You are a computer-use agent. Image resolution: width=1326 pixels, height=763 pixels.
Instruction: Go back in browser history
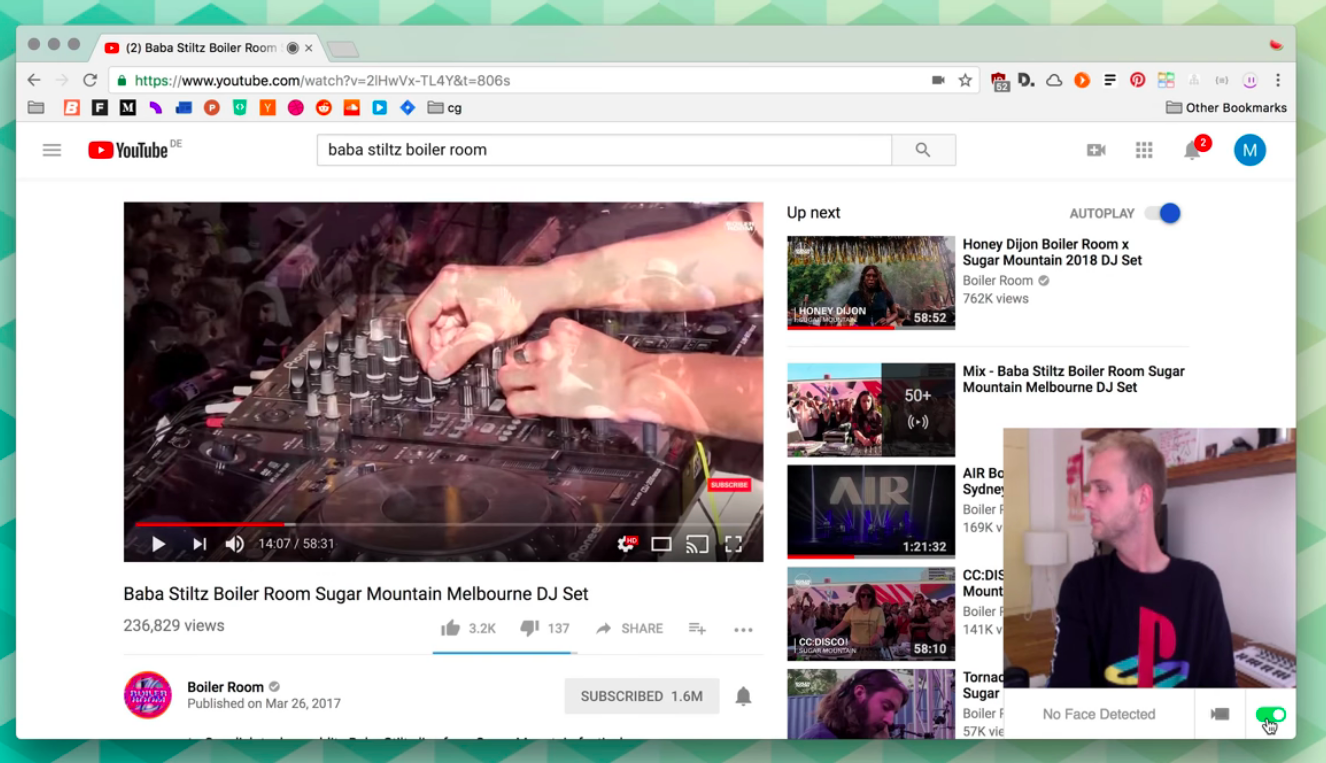34,80
